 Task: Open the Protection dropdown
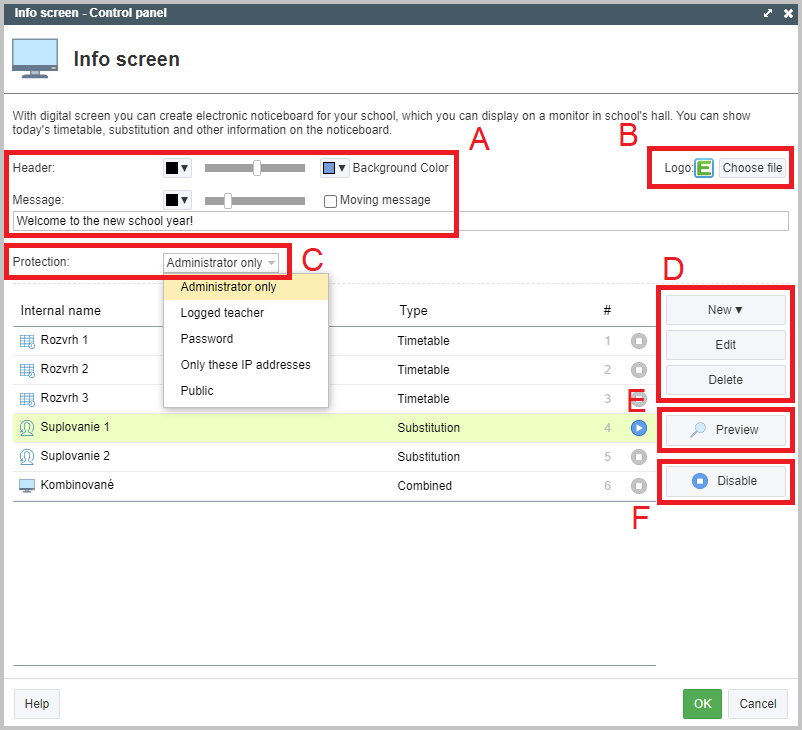click(221, 263)
